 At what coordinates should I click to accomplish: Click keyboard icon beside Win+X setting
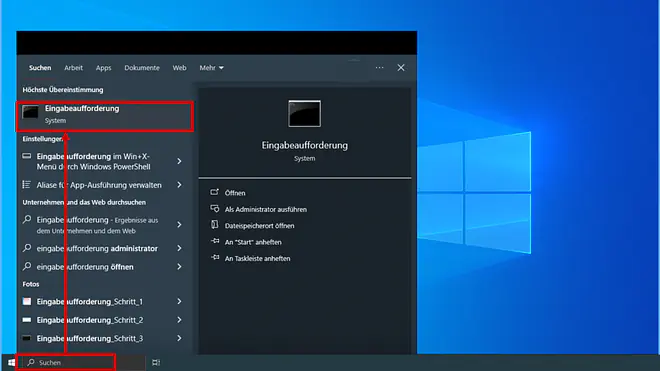click(27, 156)
